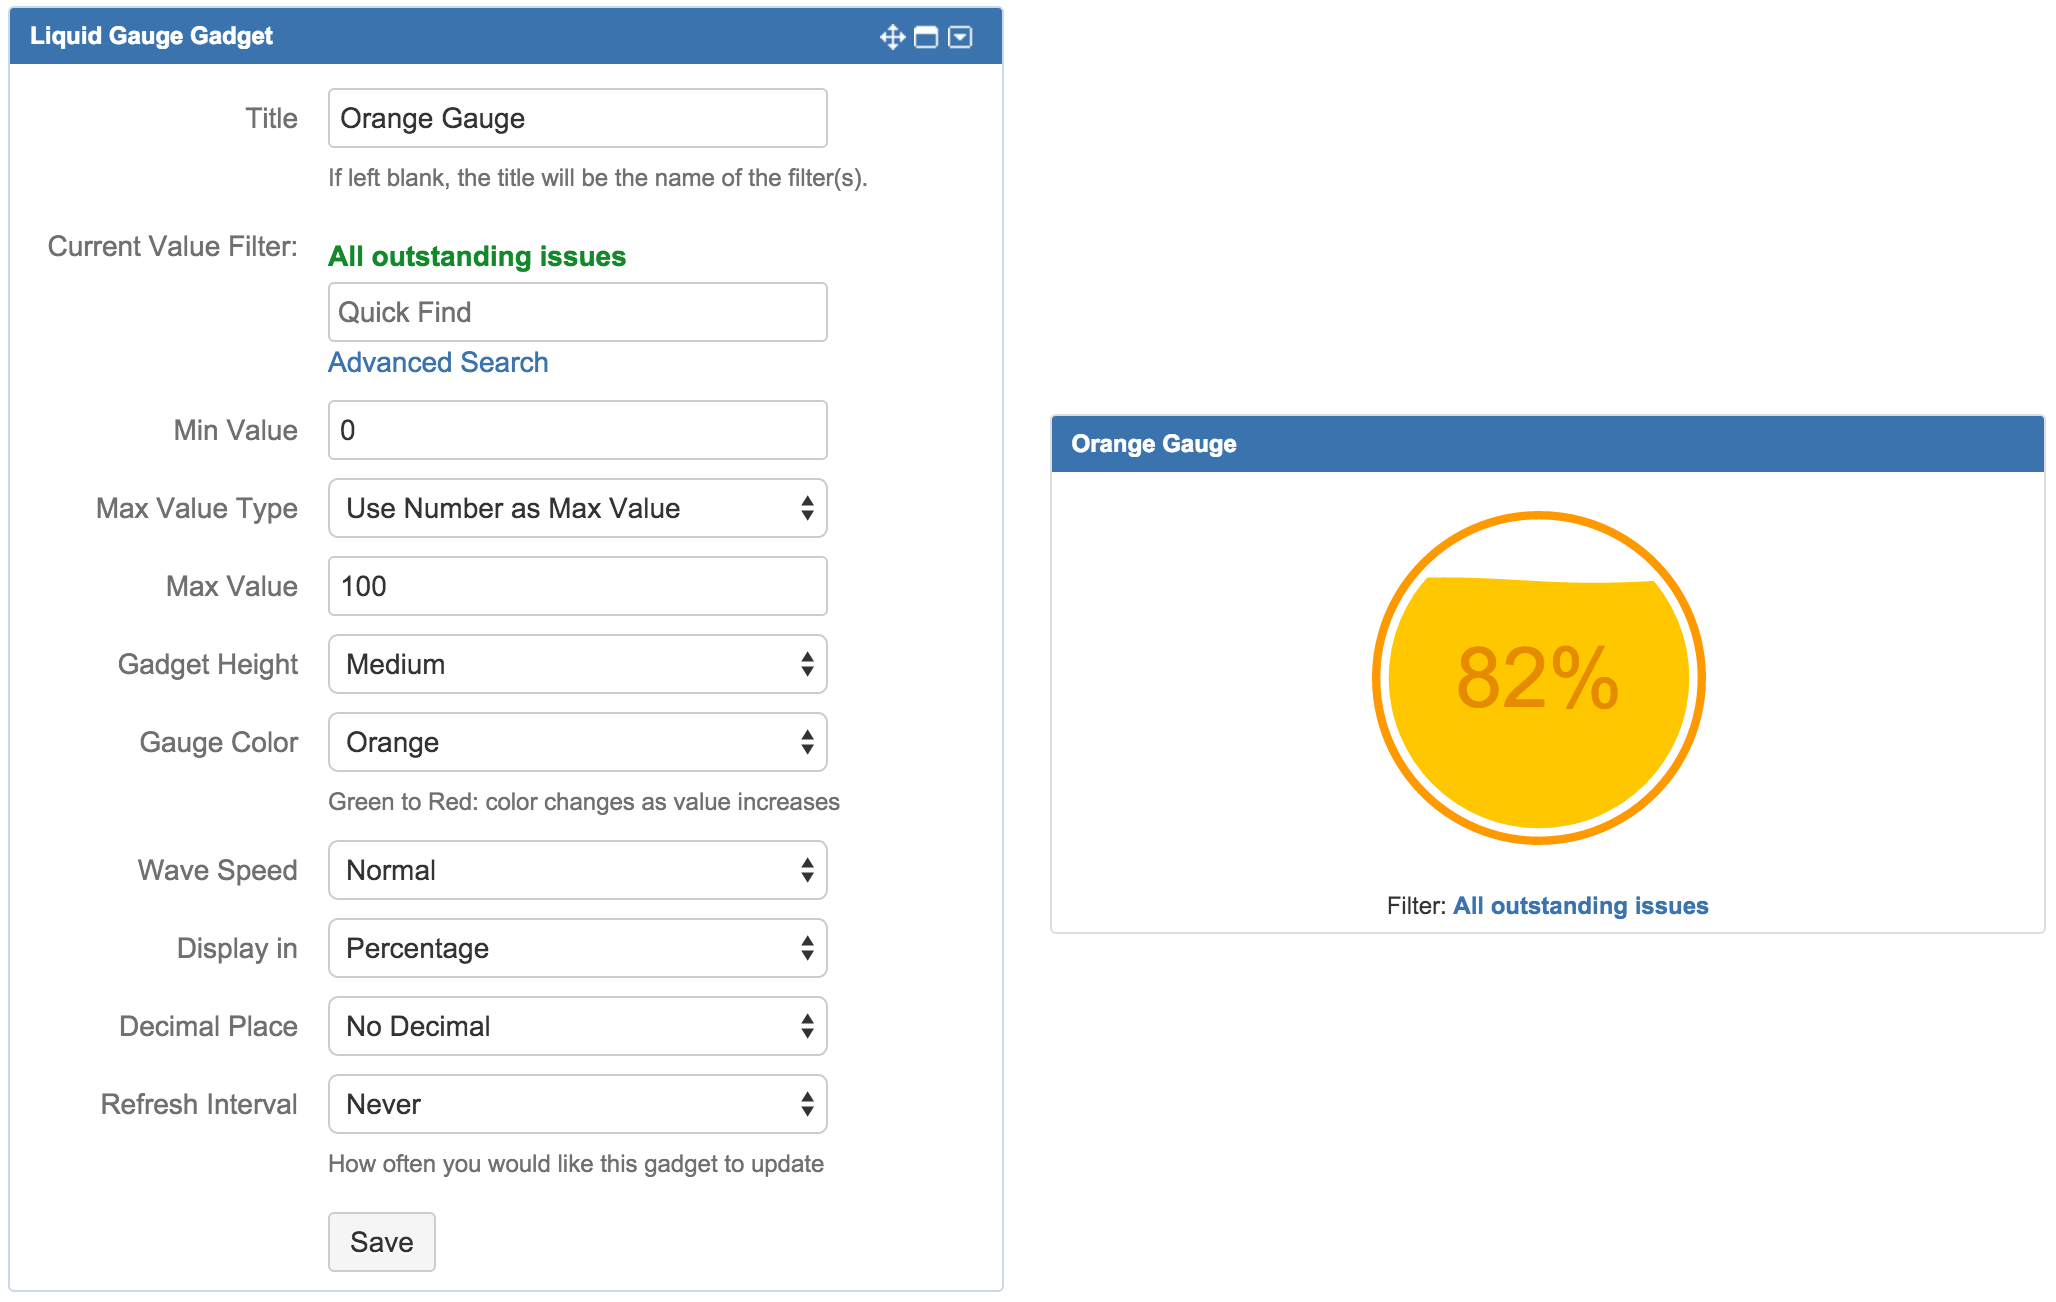Image resolution: width=2056 pixels, height=1302 pixels.
Task: Click the Orange Gauge panel header
Action: (x=1546, y=444)
